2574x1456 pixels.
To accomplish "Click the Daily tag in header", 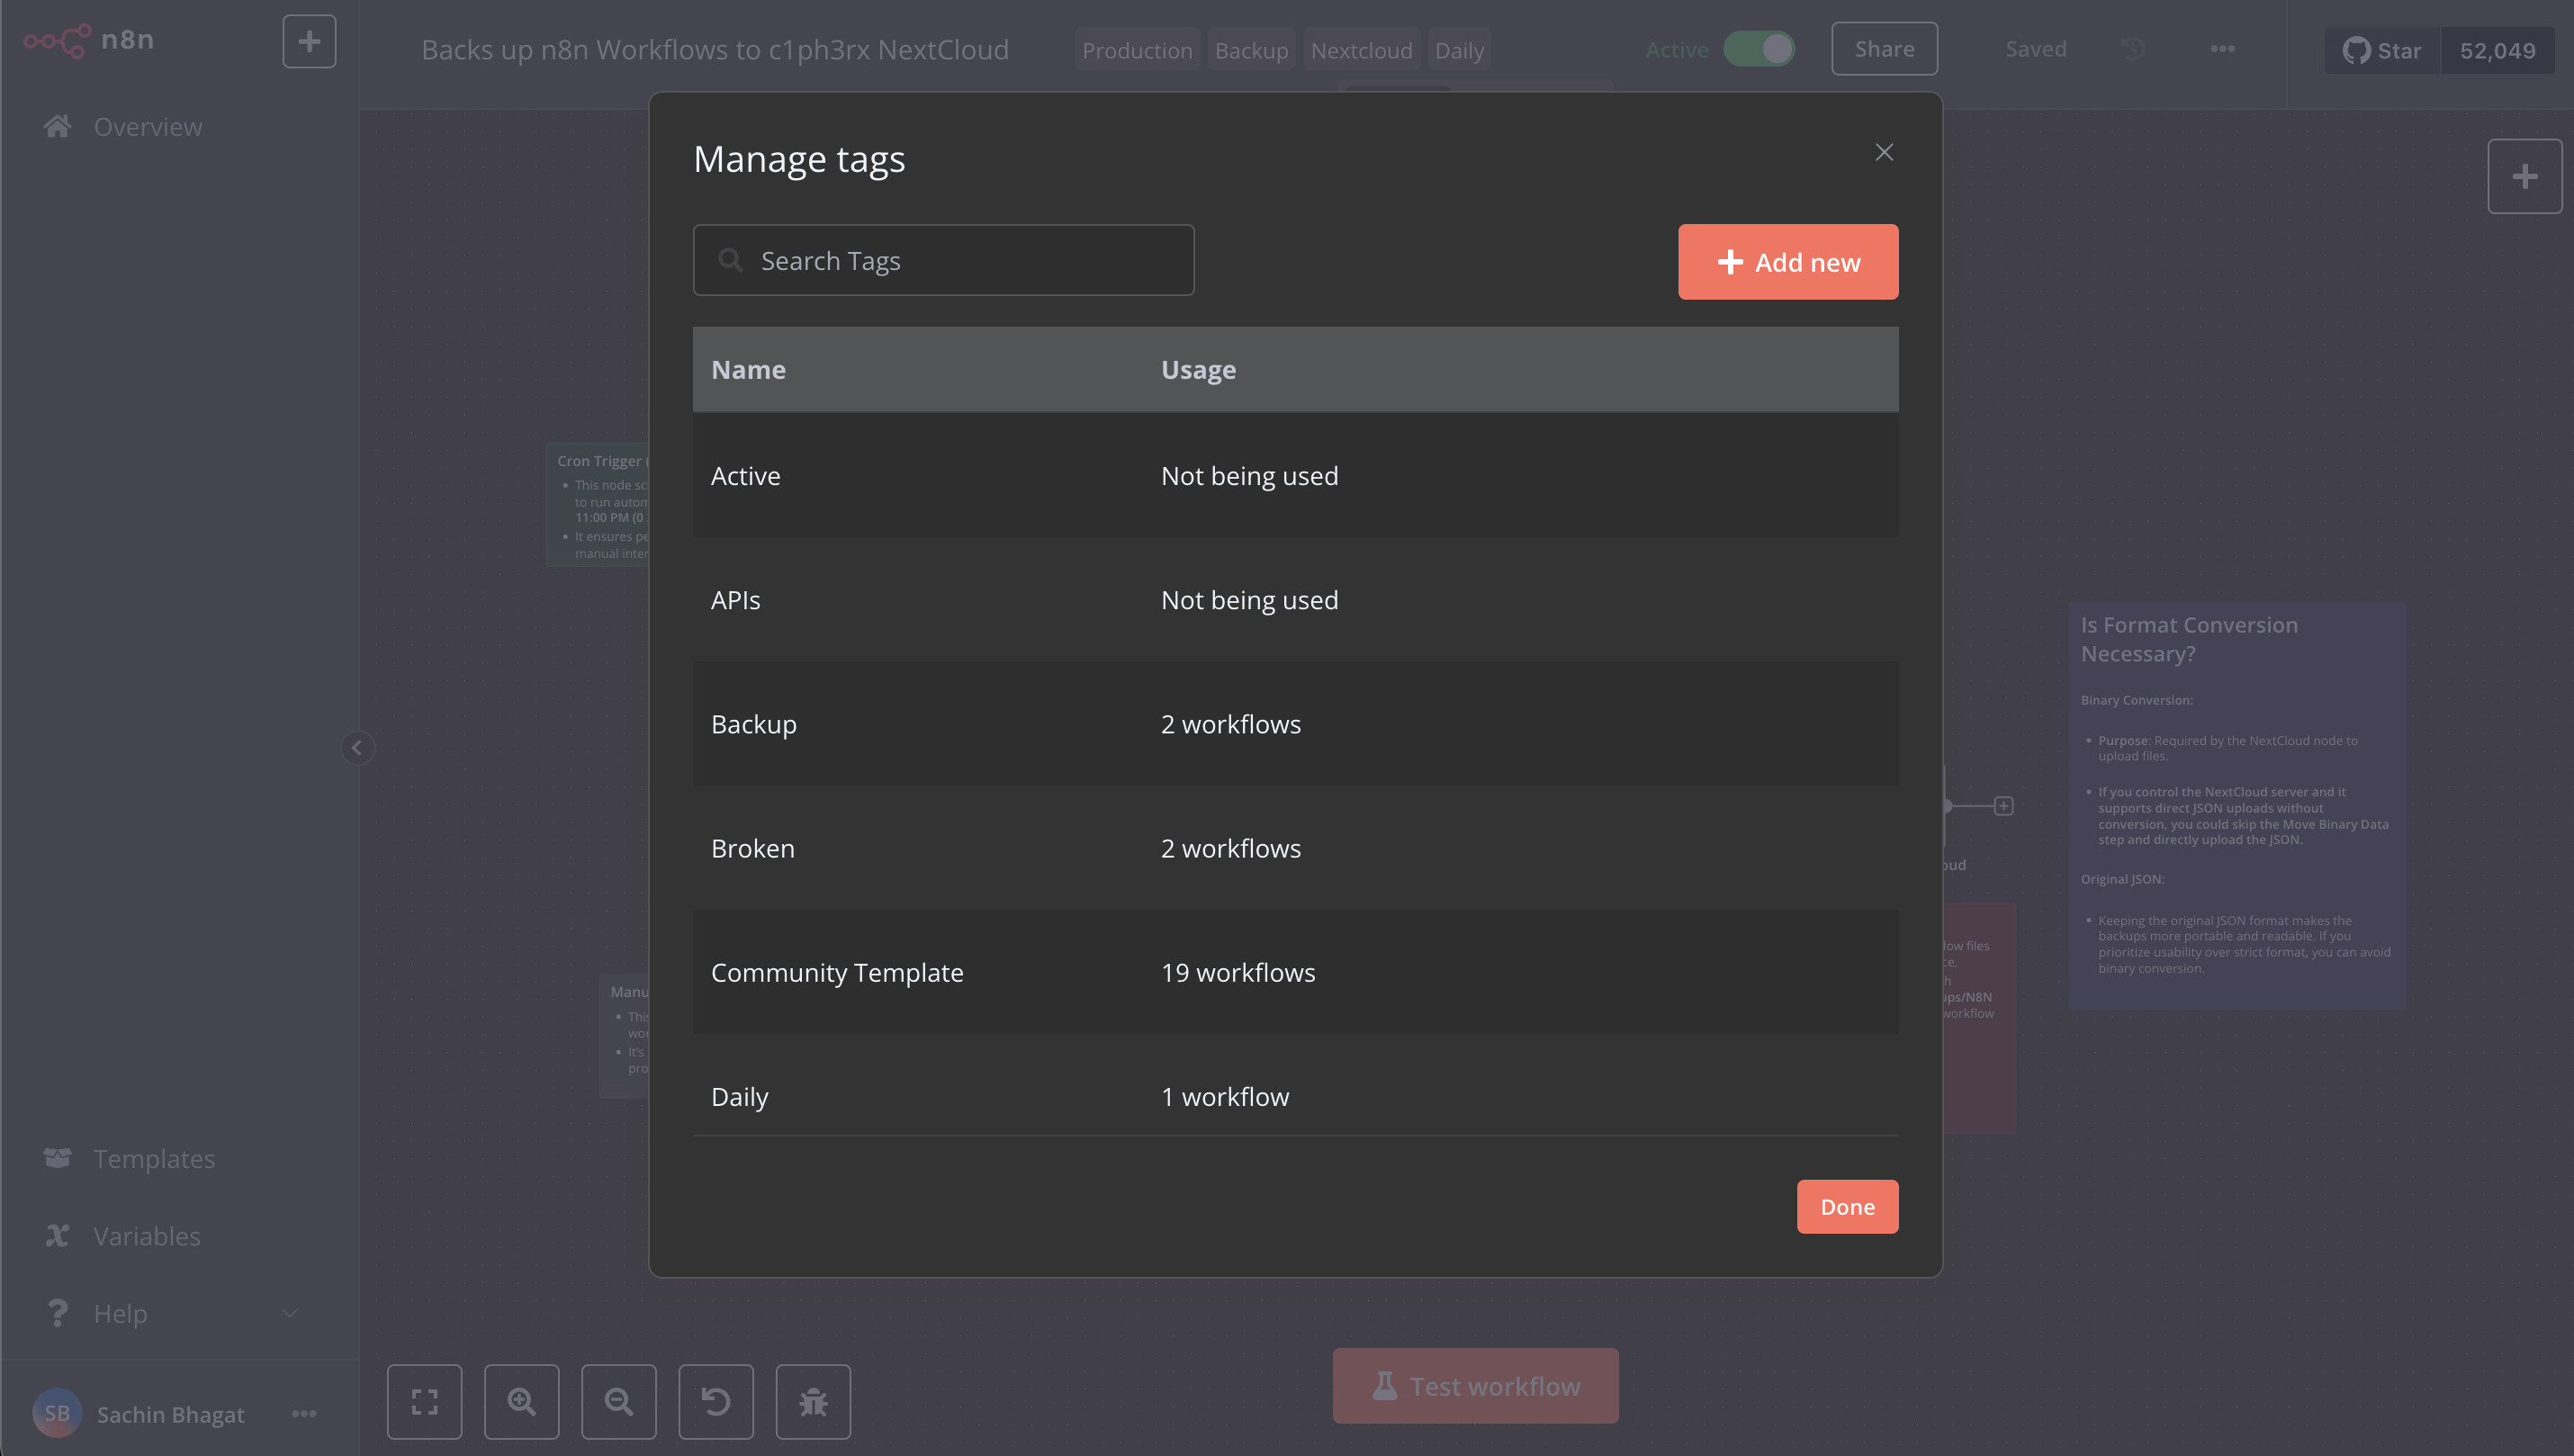I will (x=1459, y=50).
